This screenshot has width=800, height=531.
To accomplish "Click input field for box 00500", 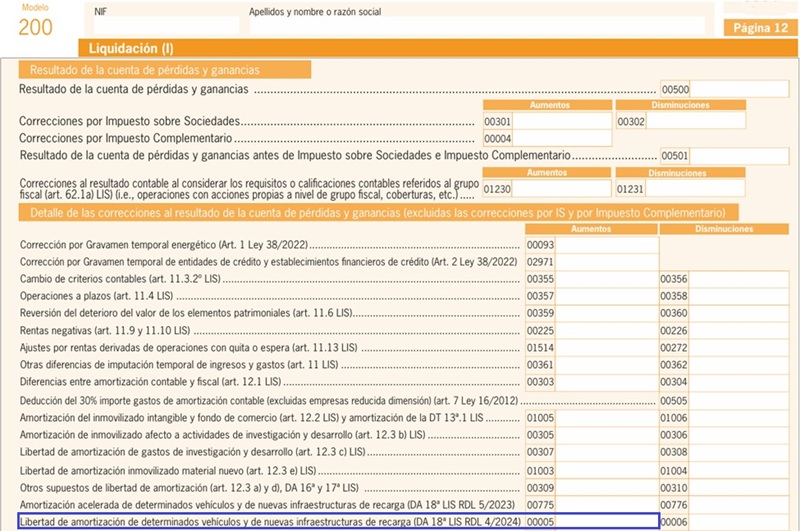I will [739, 89].
